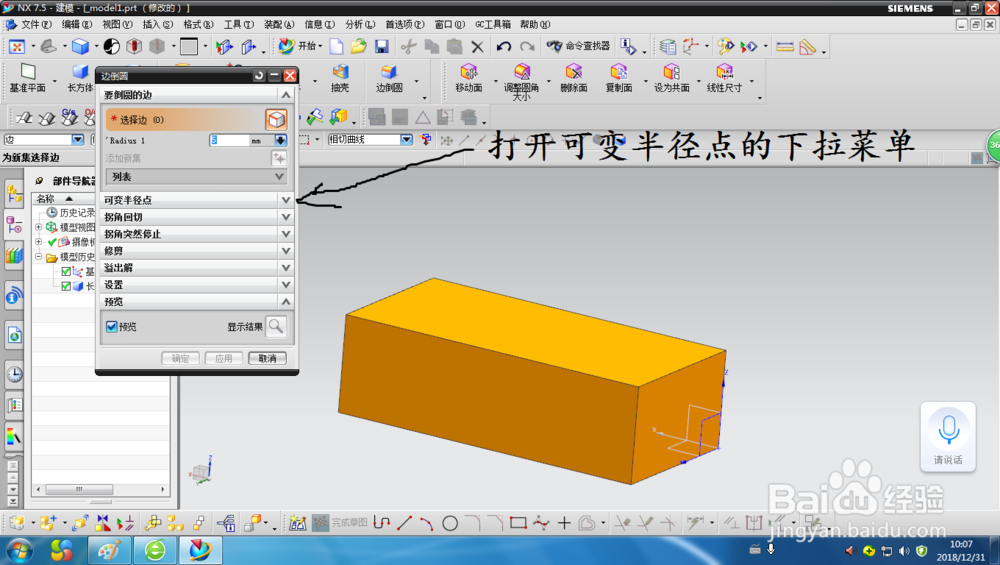Select the Delete Face (删除面) tool
1000x565 pixels.
tap(574, 78)
